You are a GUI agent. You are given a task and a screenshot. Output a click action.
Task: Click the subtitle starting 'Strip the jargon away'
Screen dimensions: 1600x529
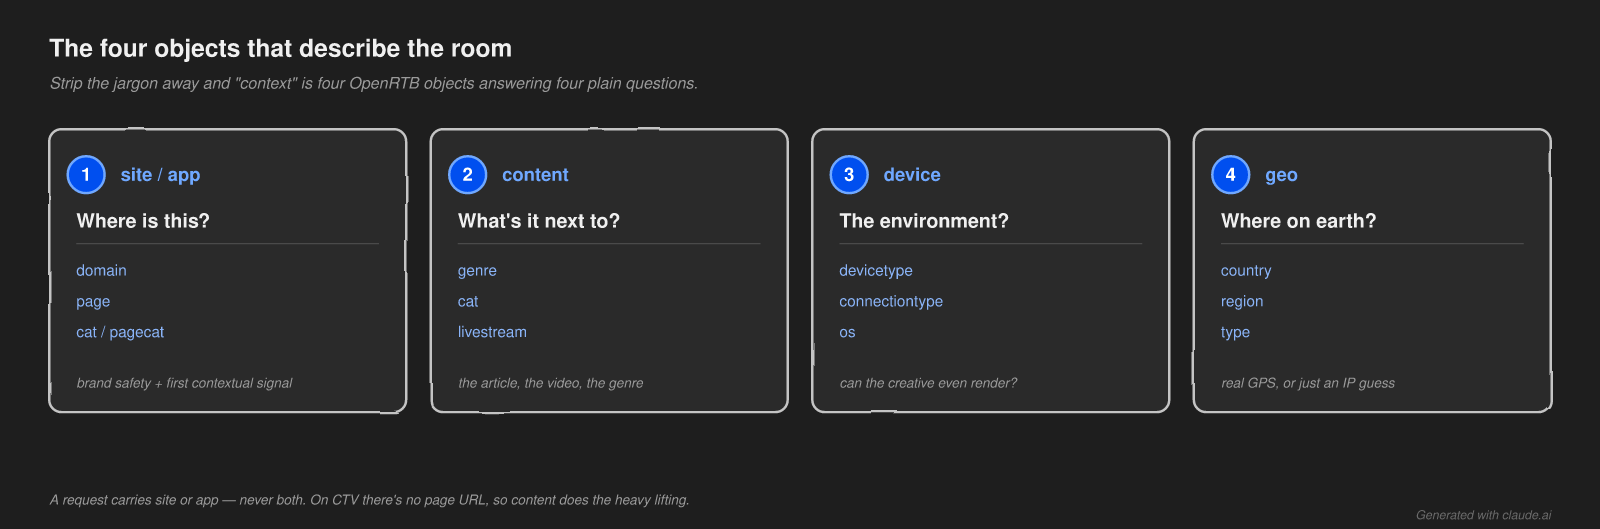[x=374, y=83]
